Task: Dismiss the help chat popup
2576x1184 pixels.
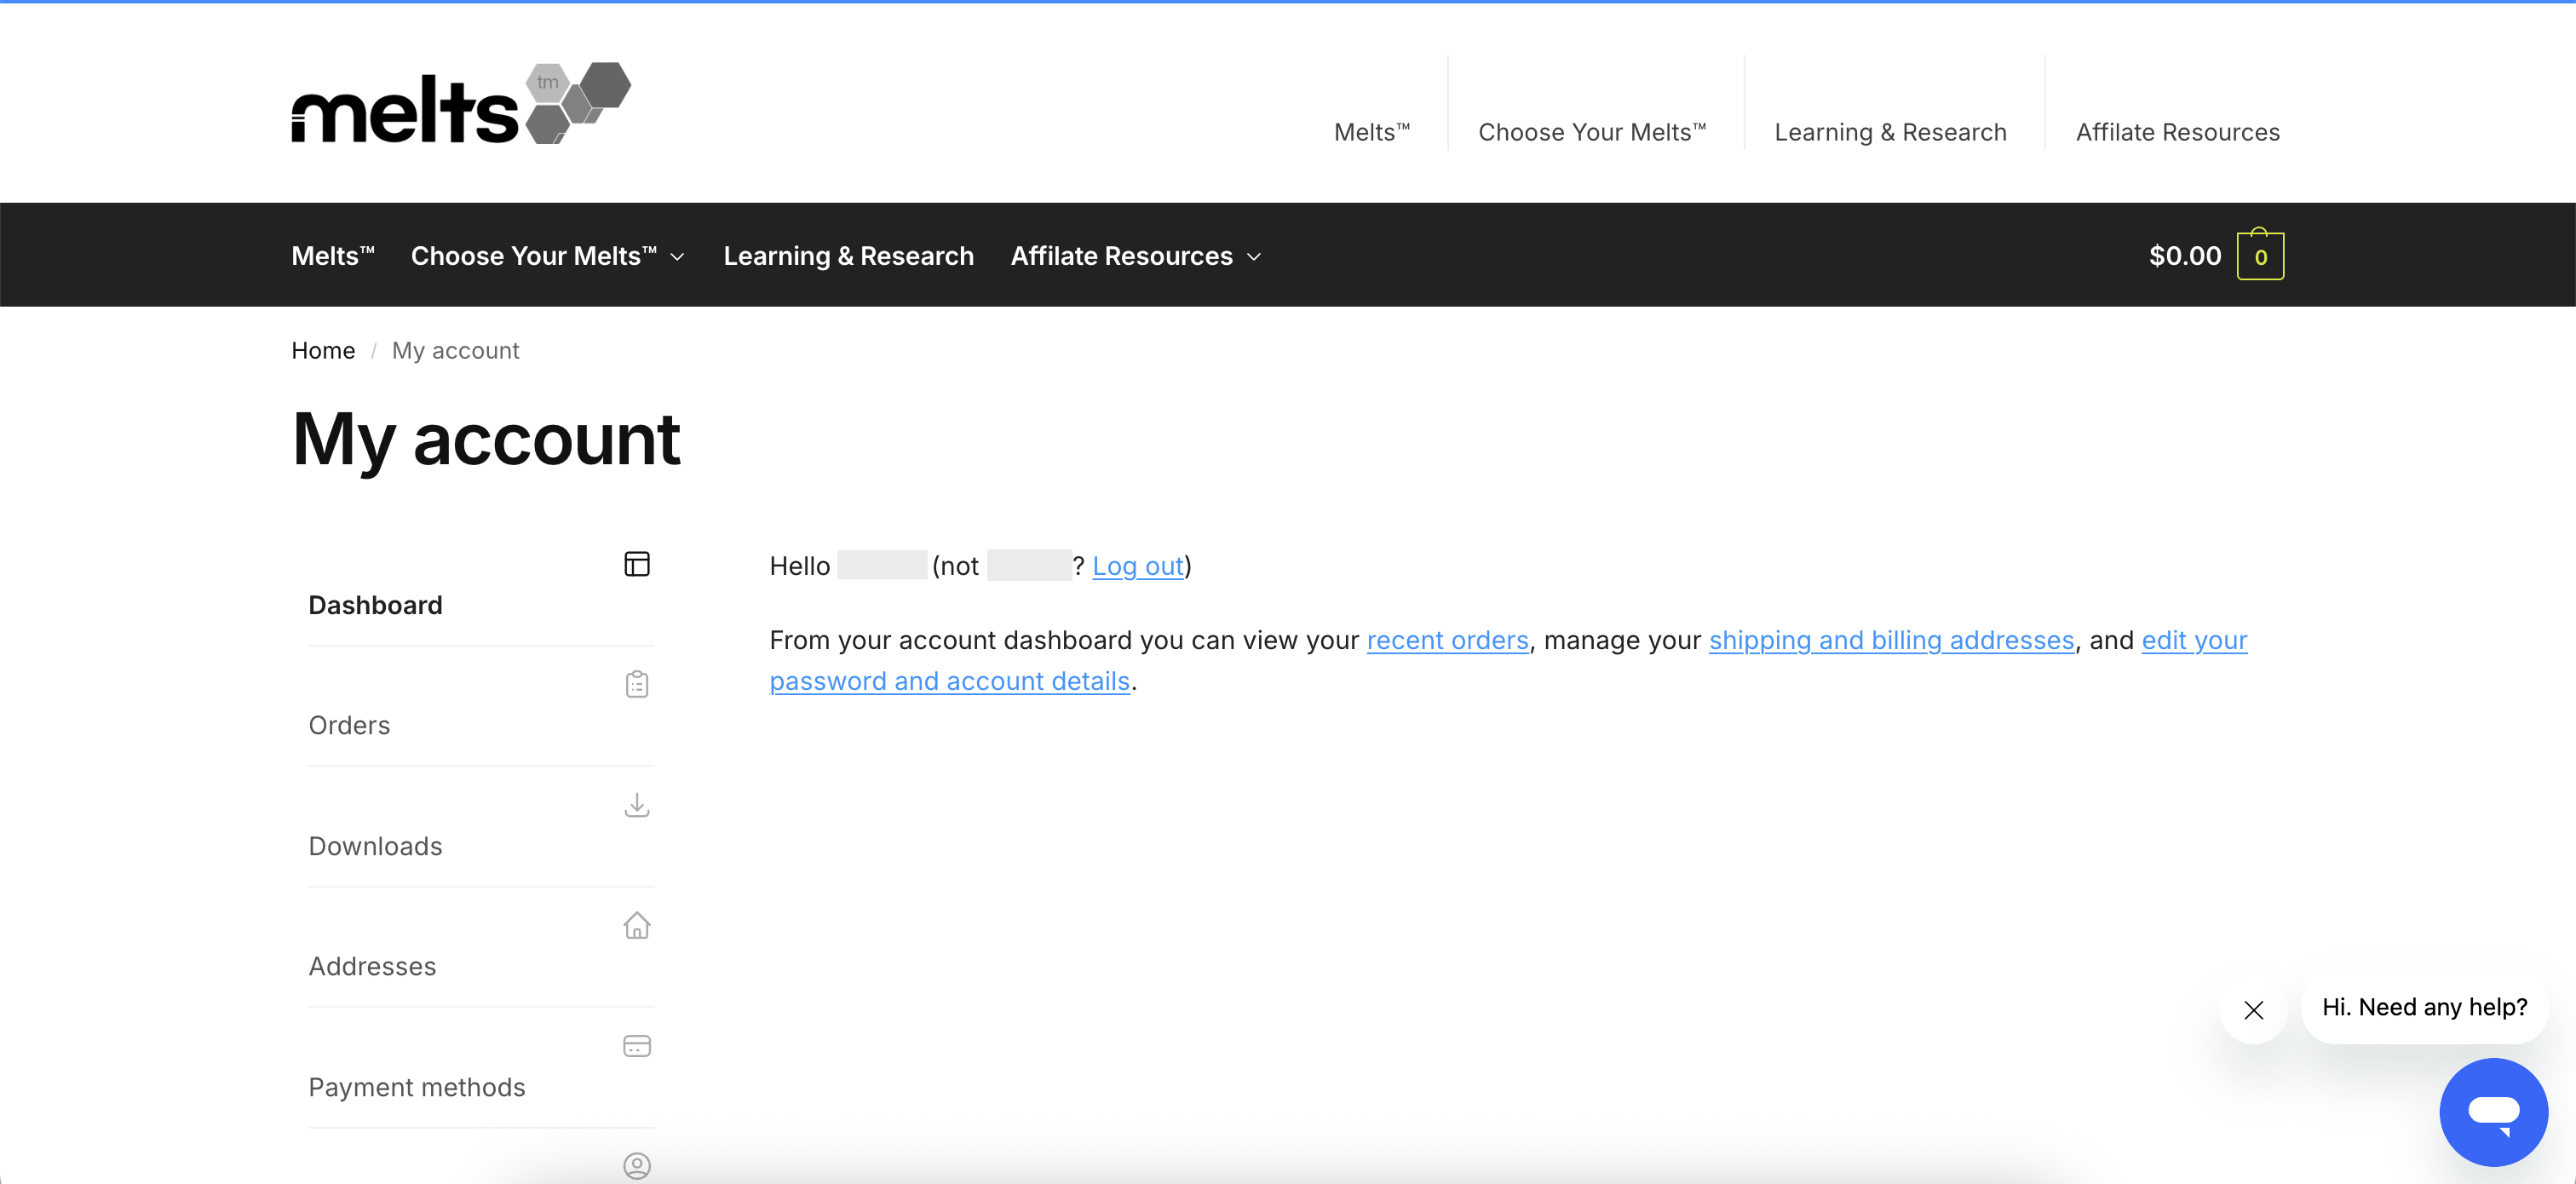Action: click(x=2253, y=1010)
